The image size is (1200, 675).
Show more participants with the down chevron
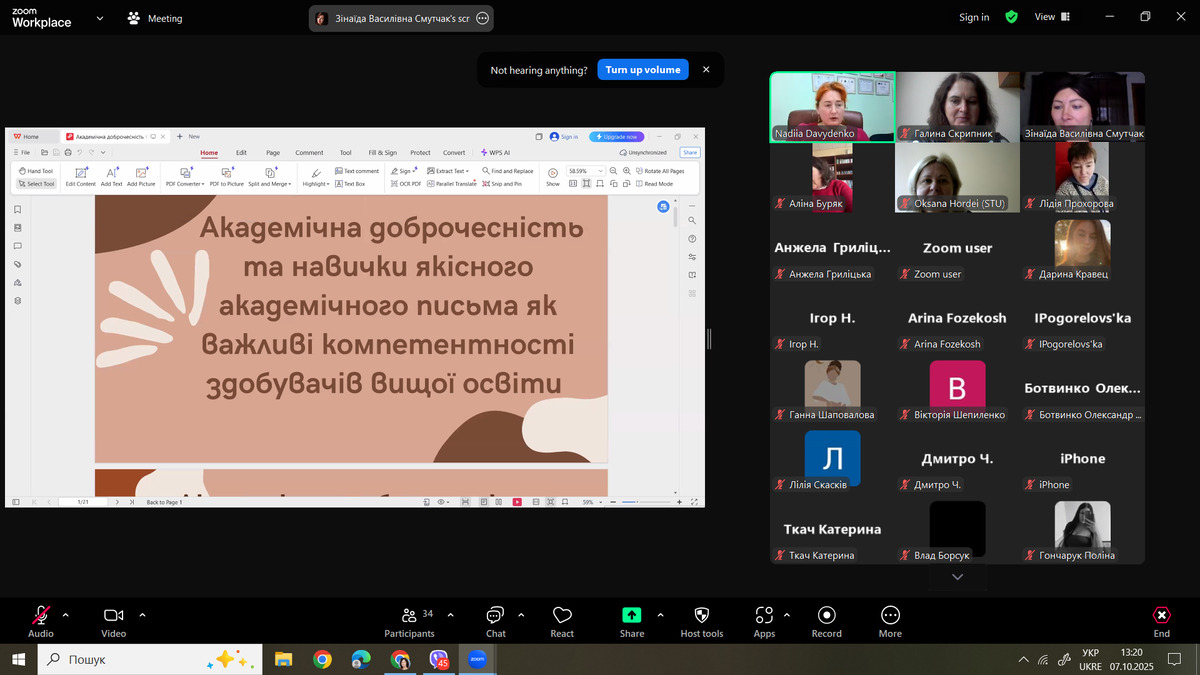coord(957,577)
